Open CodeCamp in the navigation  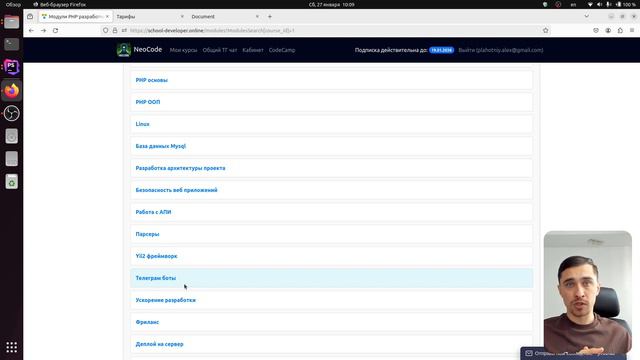282,50
